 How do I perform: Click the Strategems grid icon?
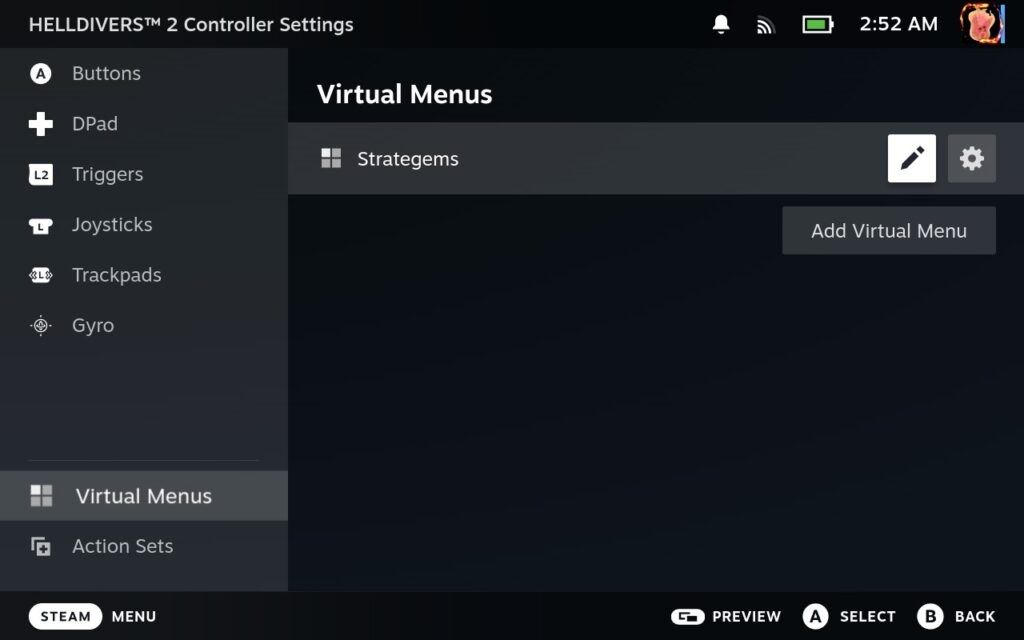click(331, 158)
